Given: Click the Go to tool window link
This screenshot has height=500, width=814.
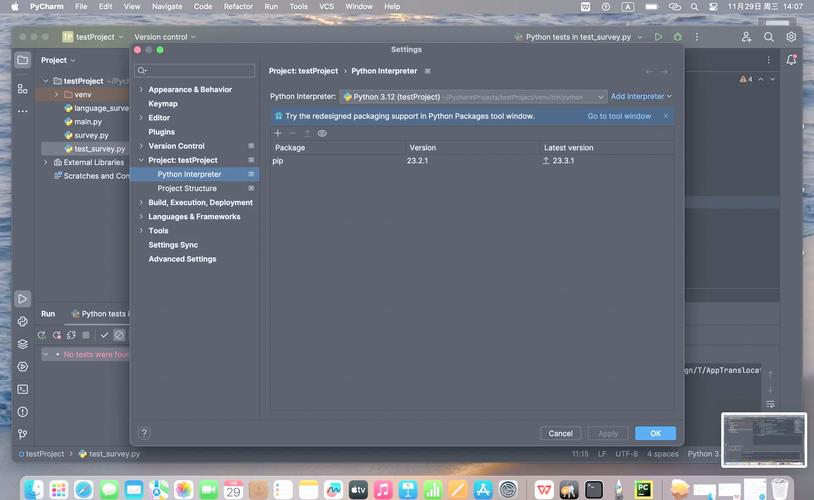Looking at the screenshot, I should click(x=619, y=116).
